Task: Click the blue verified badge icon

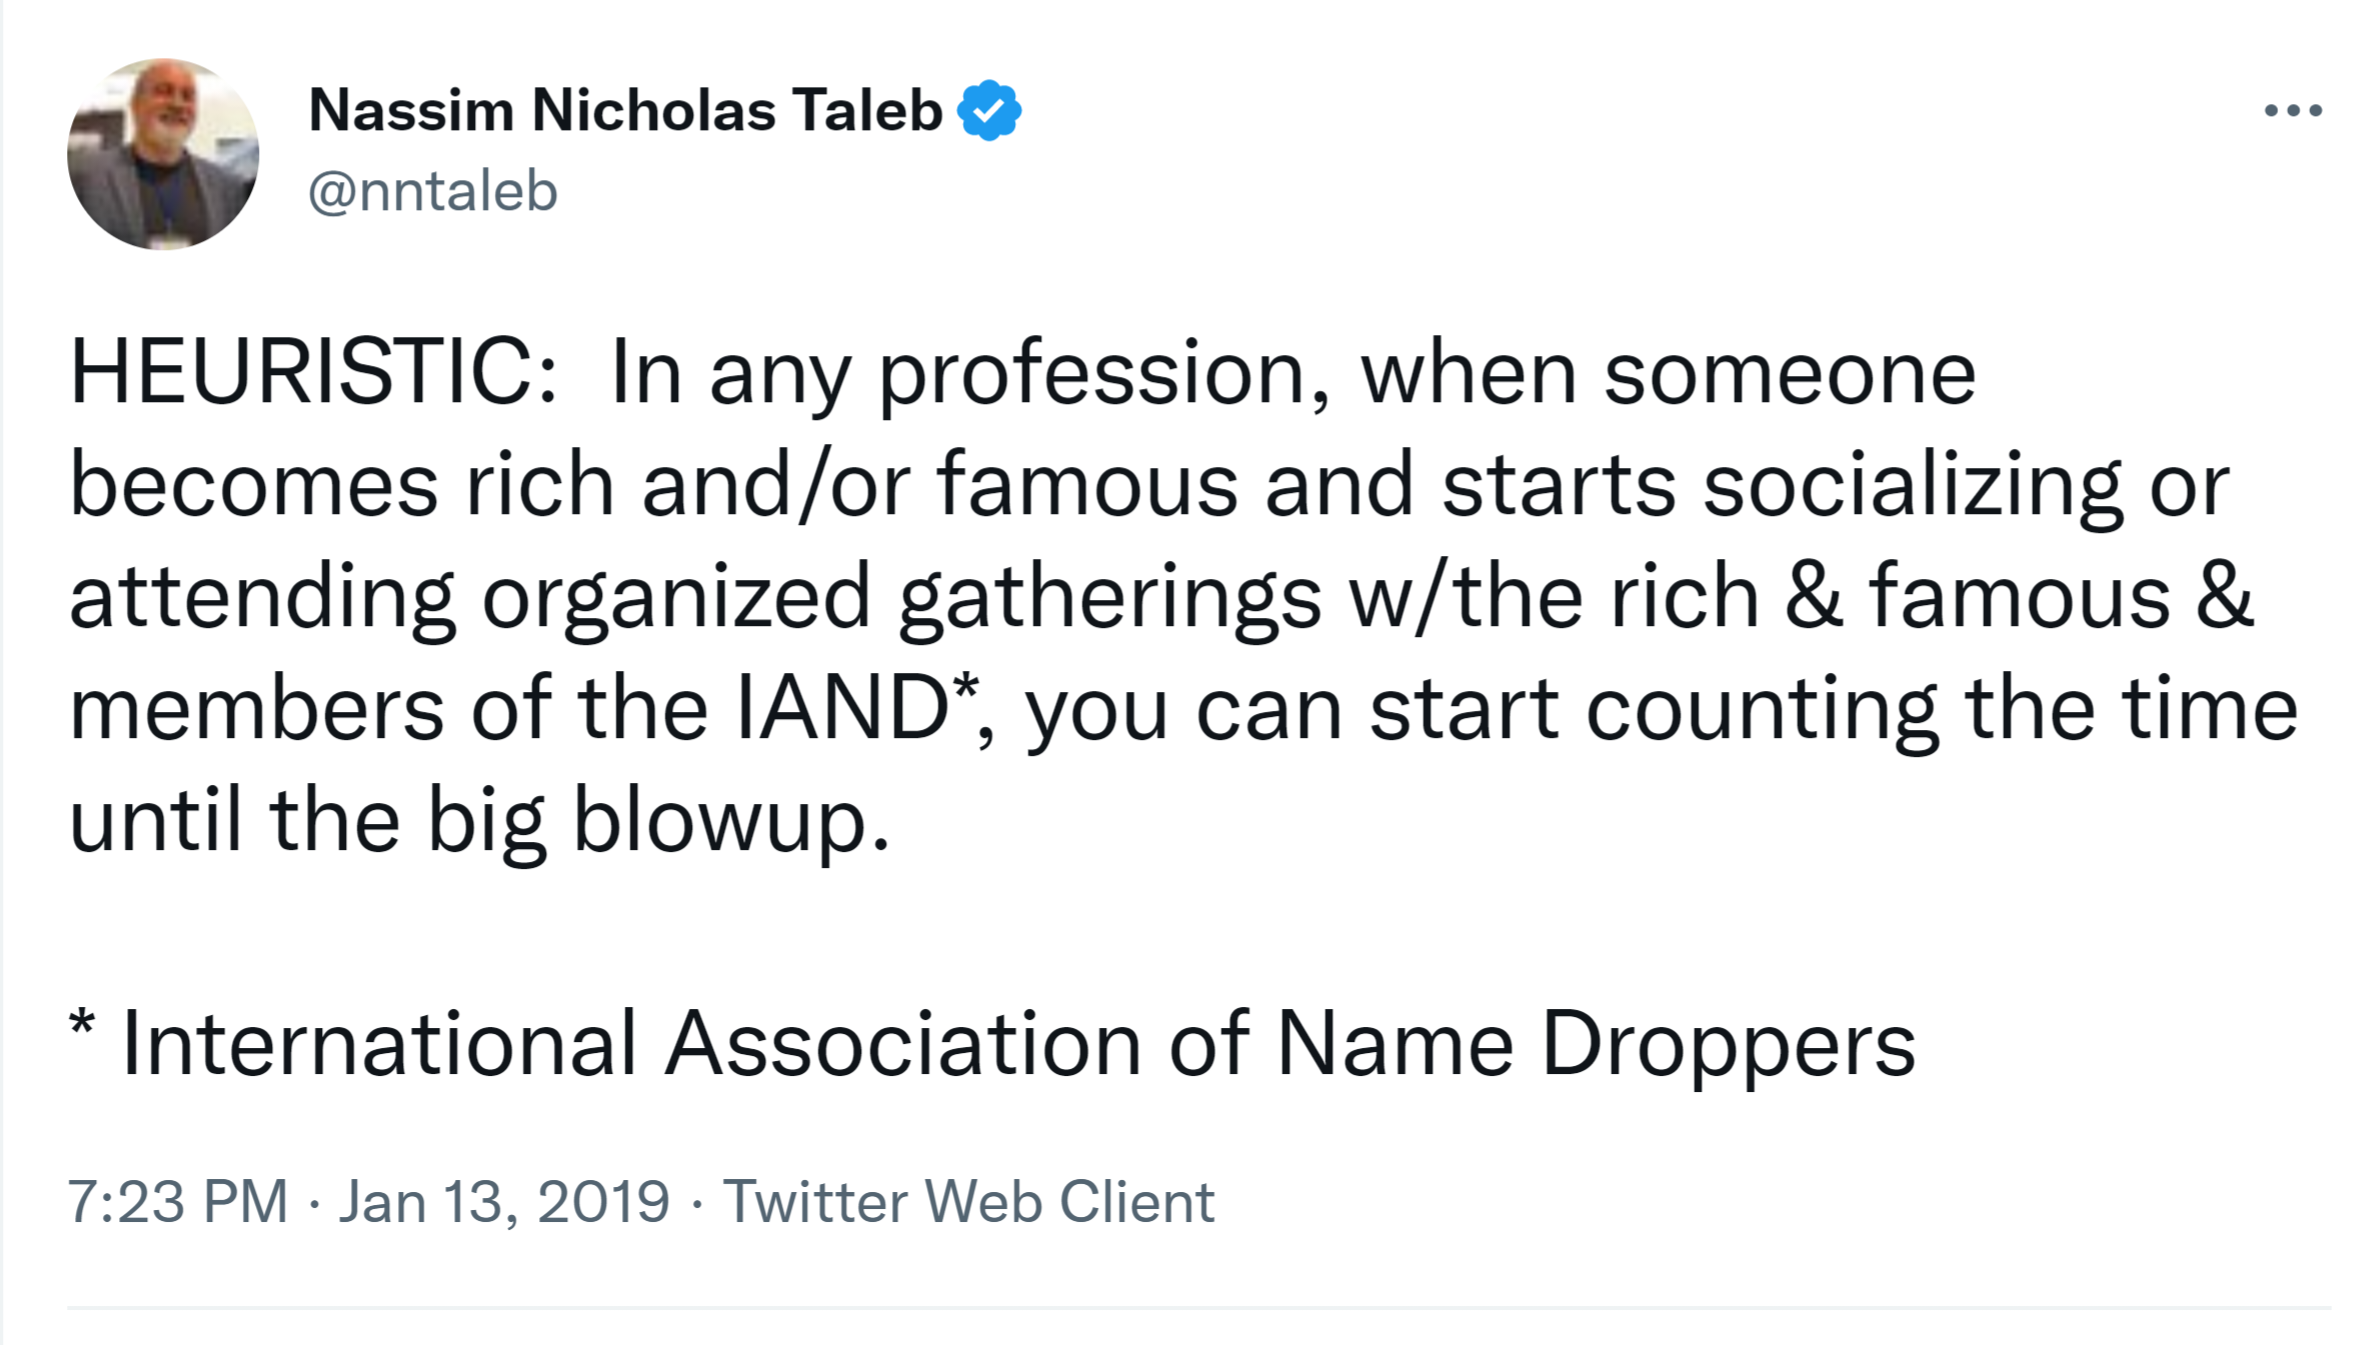Action: (x=989, y=110)
